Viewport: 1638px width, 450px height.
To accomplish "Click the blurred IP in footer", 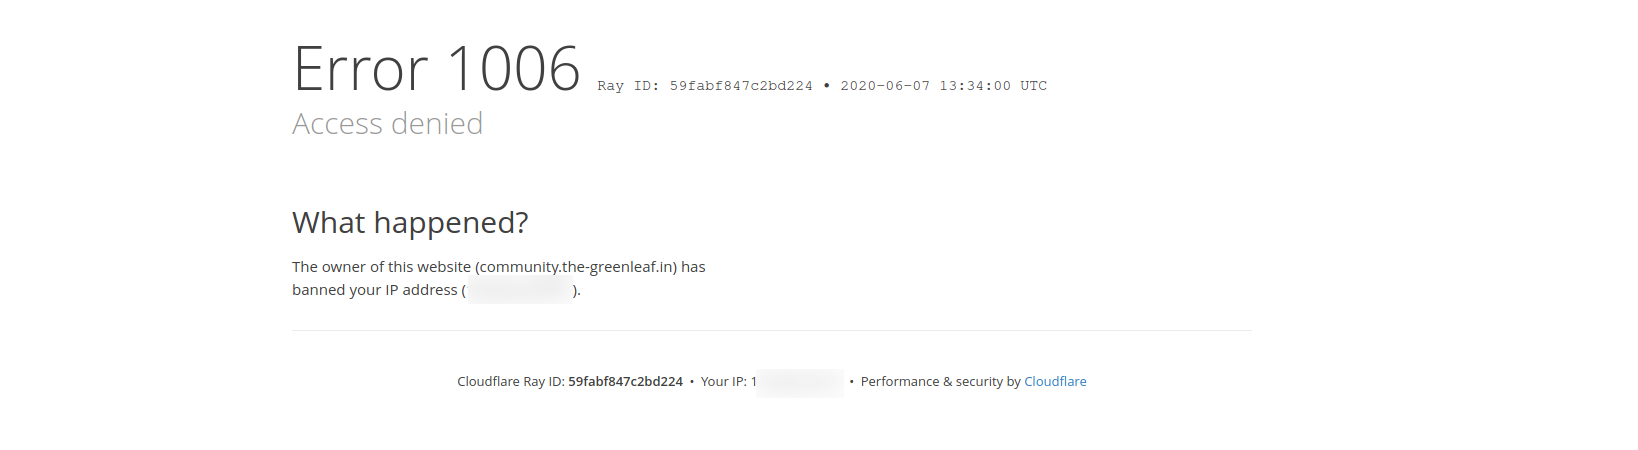I will [800, 382].
